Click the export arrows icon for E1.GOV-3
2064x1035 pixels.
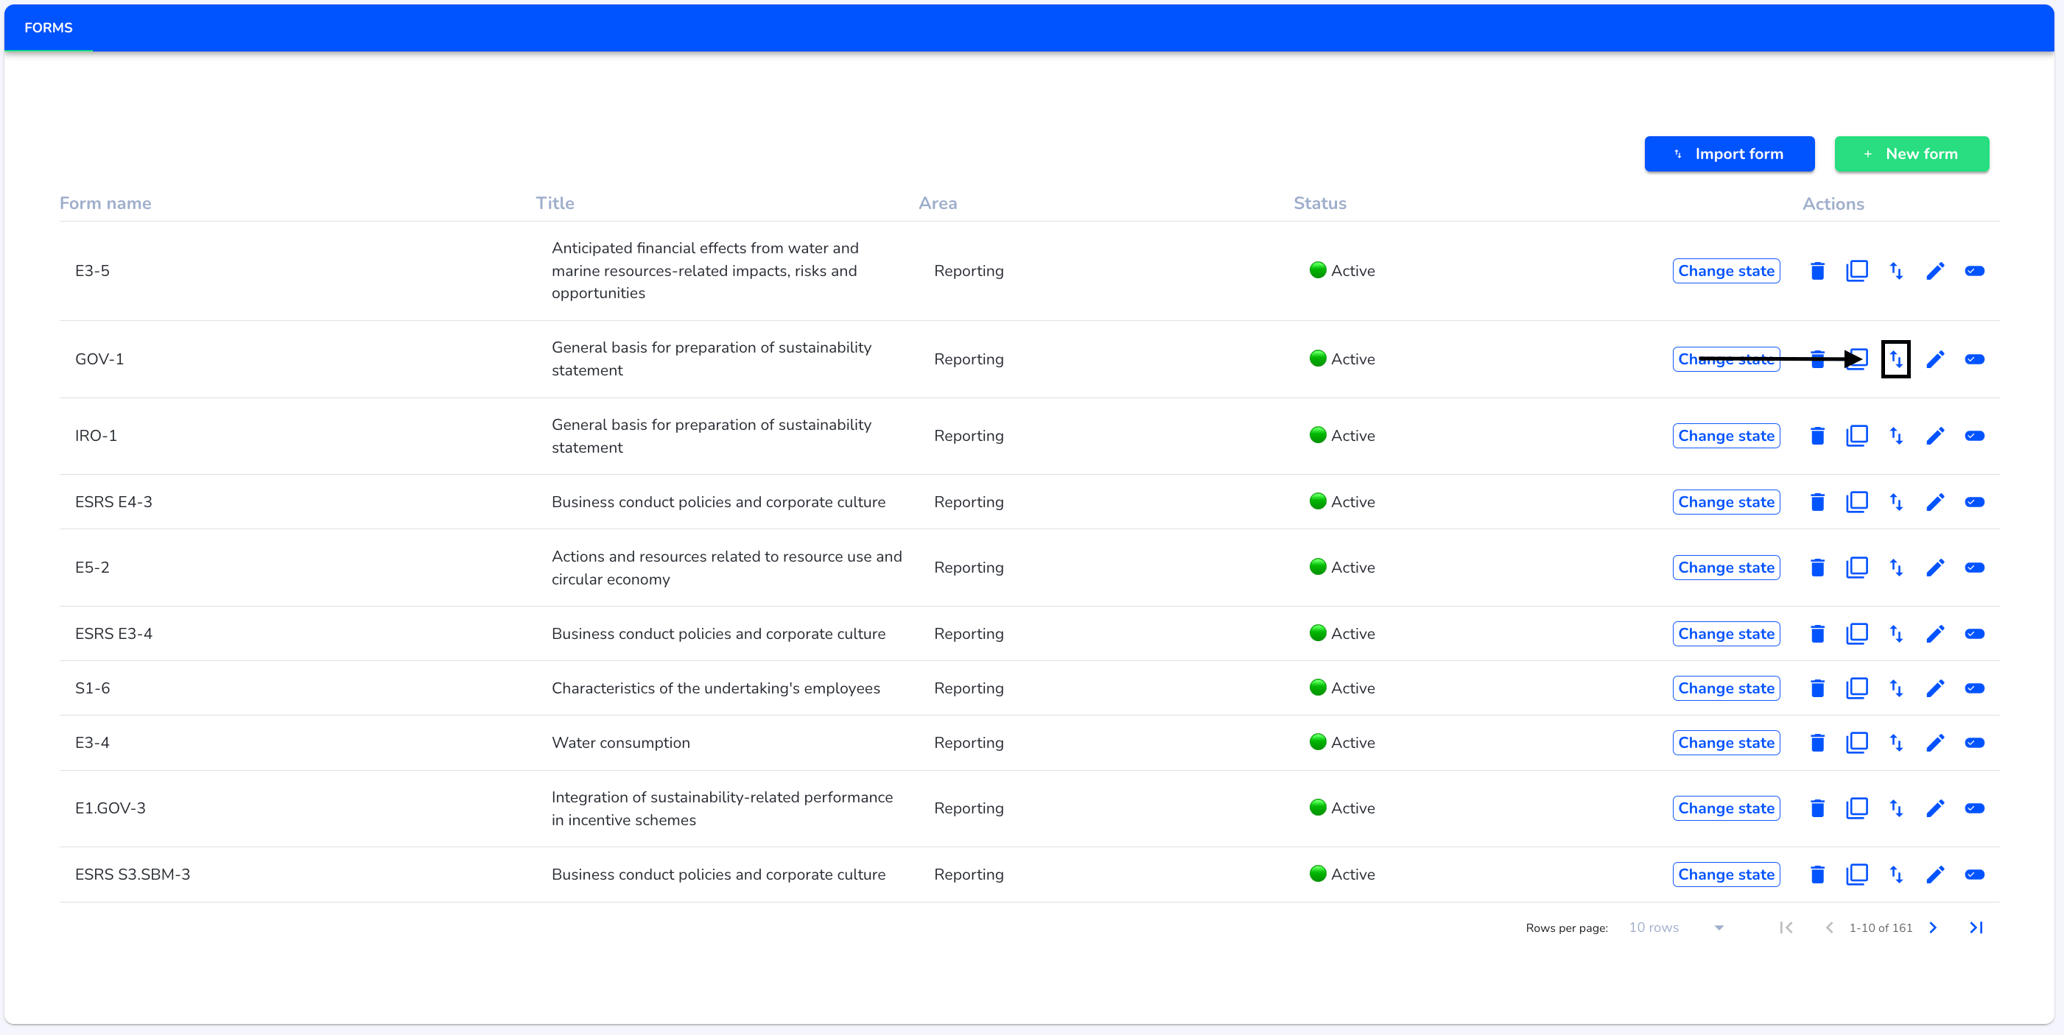pos(1896,808)
